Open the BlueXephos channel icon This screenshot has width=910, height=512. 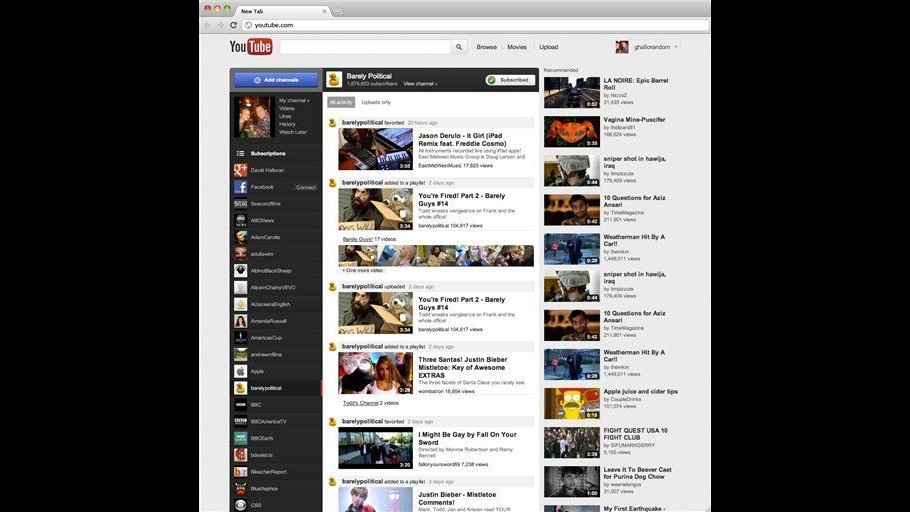pos(240,489)
